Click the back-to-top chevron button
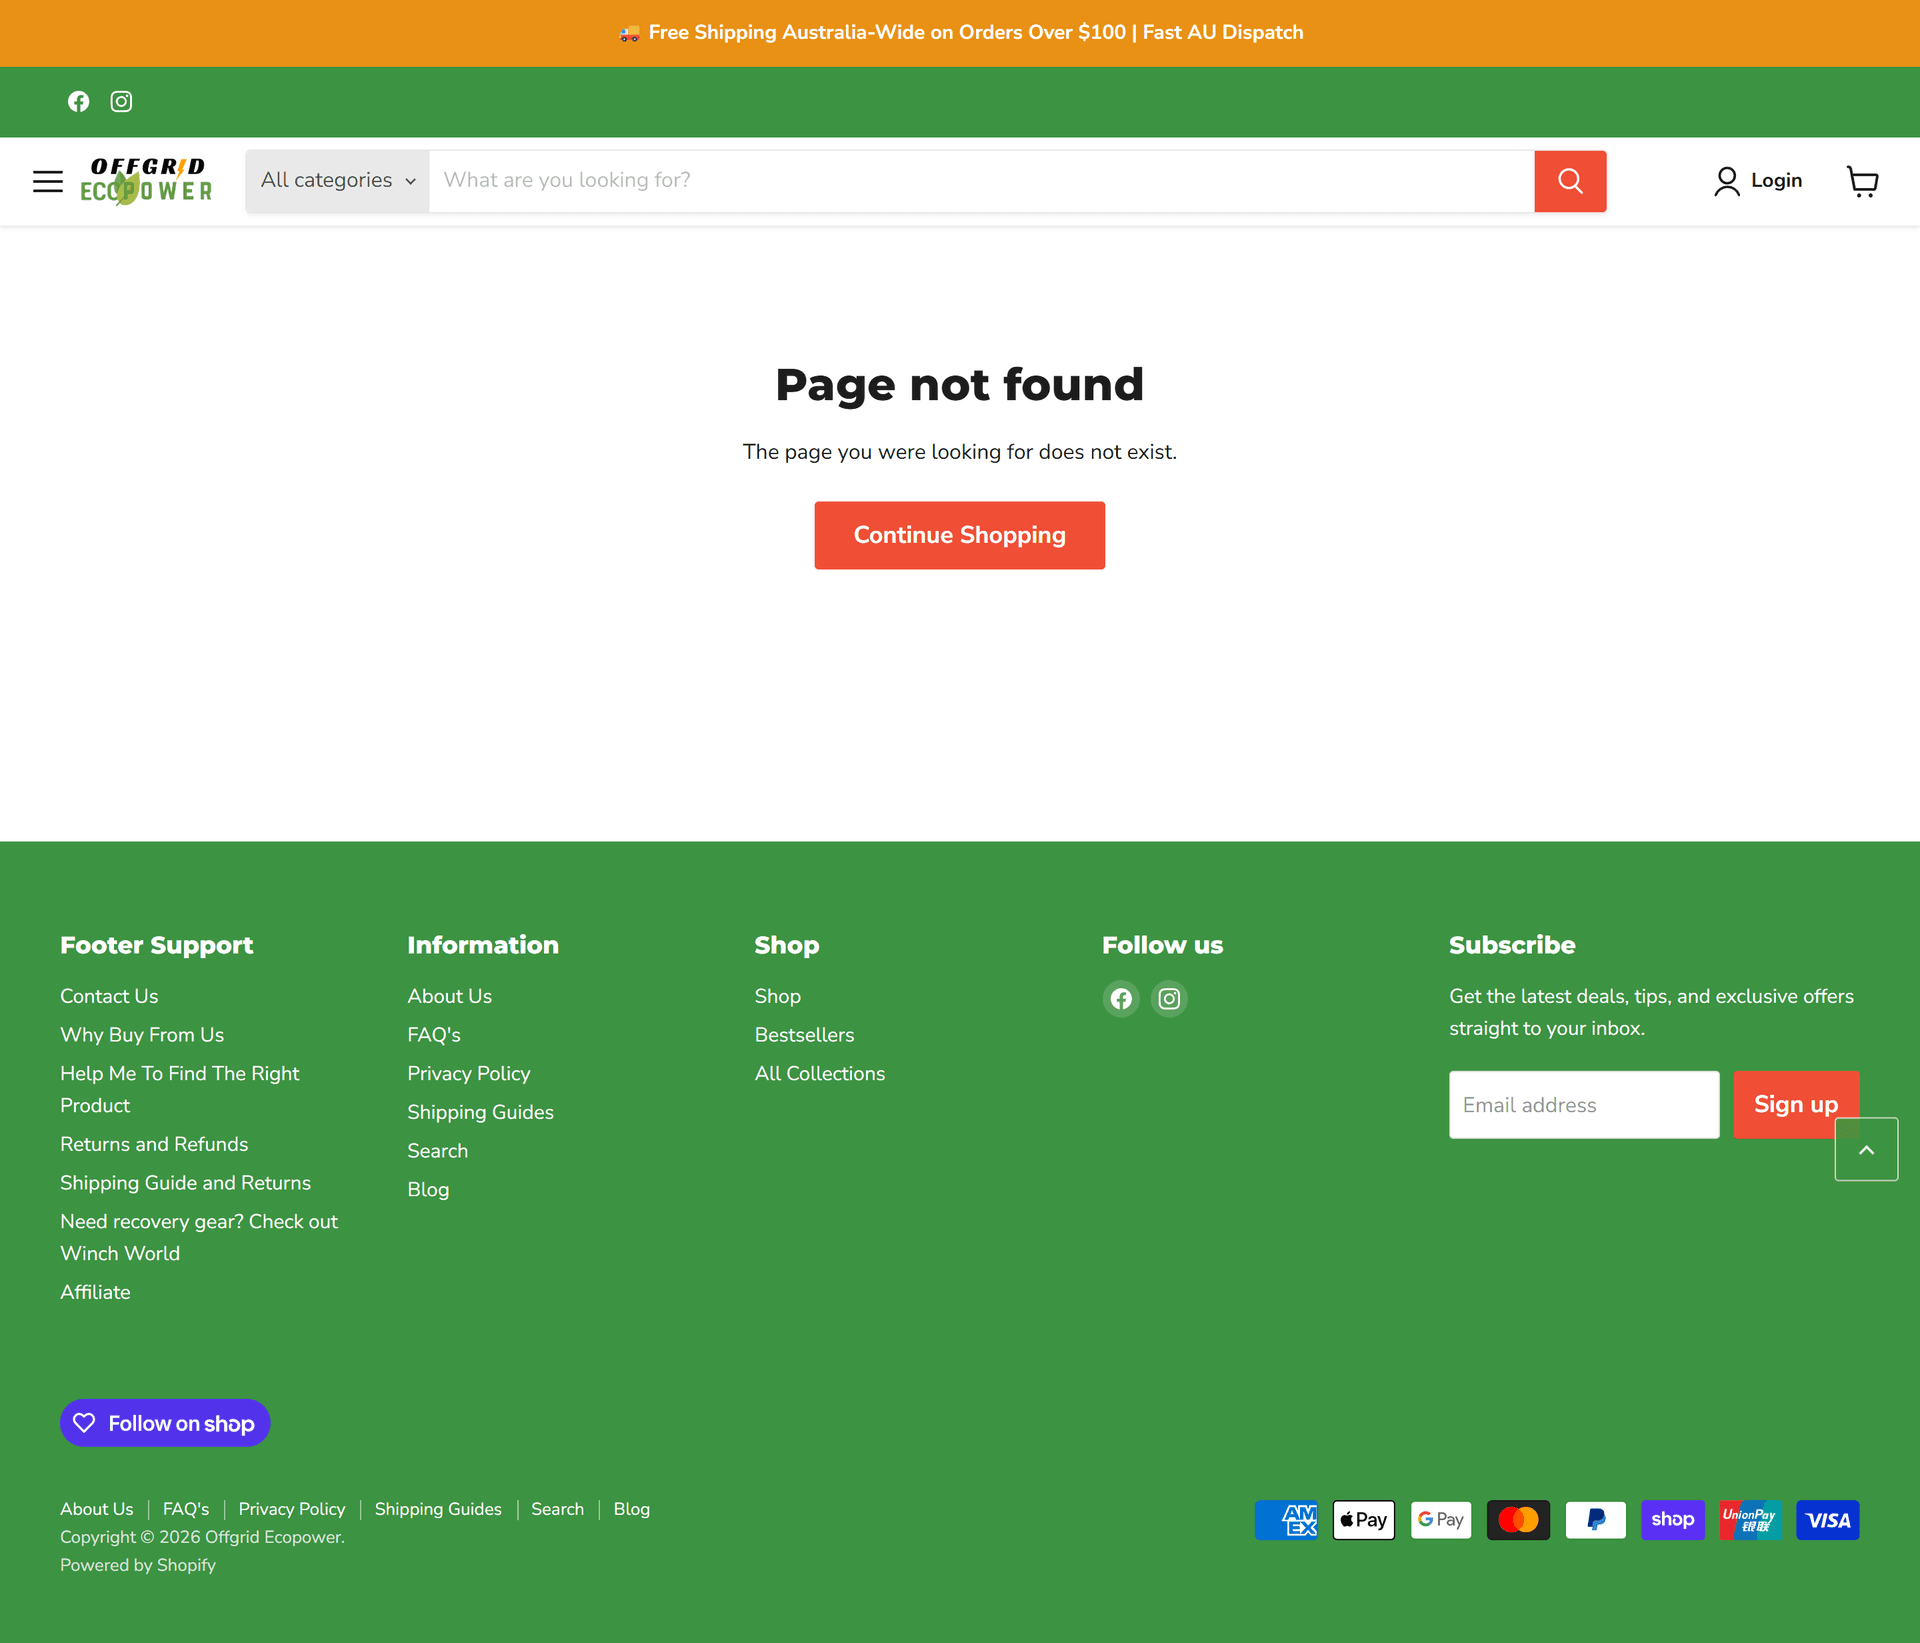This screenshot has width=1920, height=1643. click(x=1866, y=1150)
